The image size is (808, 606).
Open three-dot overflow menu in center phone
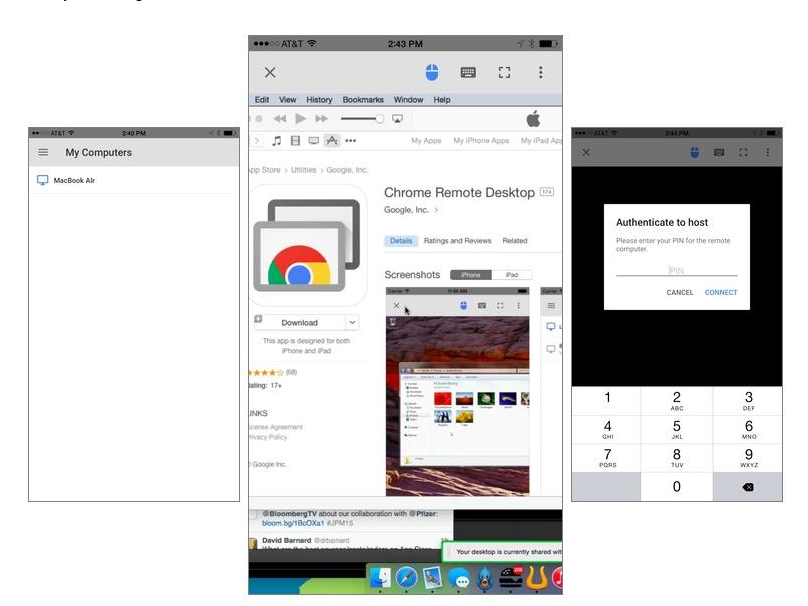[541, 73]
